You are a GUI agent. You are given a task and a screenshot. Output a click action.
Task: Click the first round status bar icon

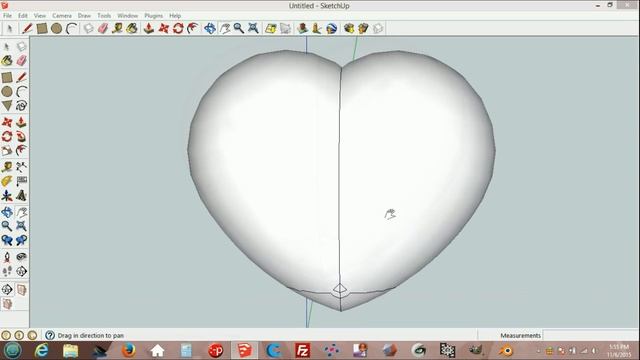[6, 336]
